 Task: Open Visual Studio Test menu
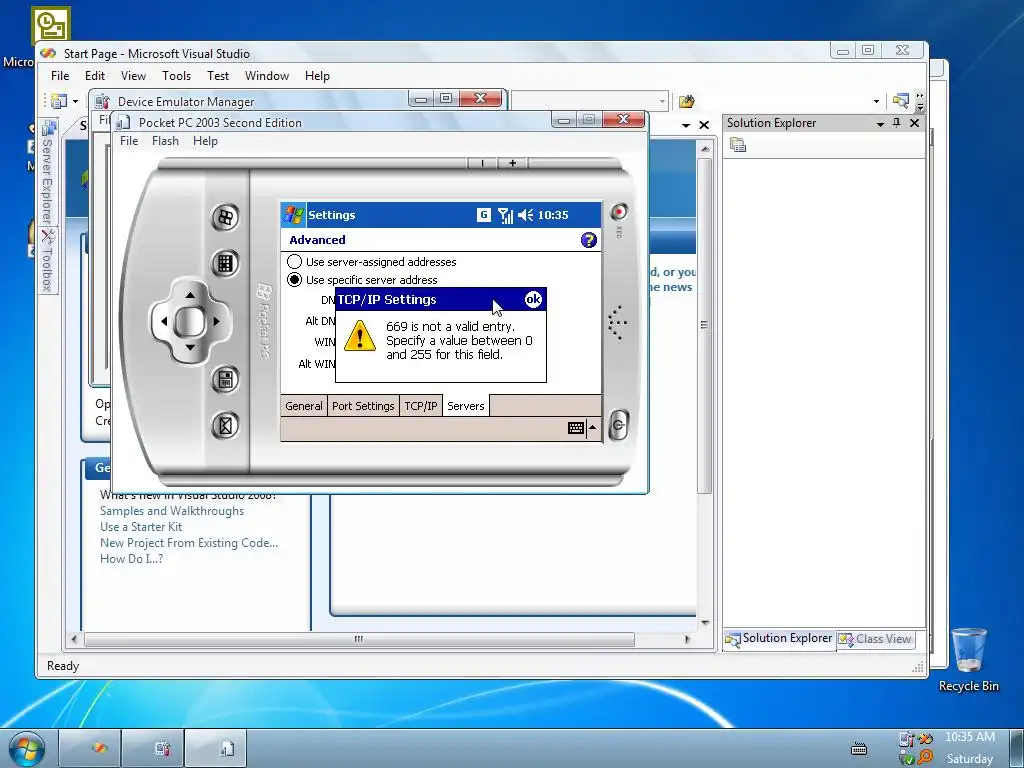click(x=217, y=76)
